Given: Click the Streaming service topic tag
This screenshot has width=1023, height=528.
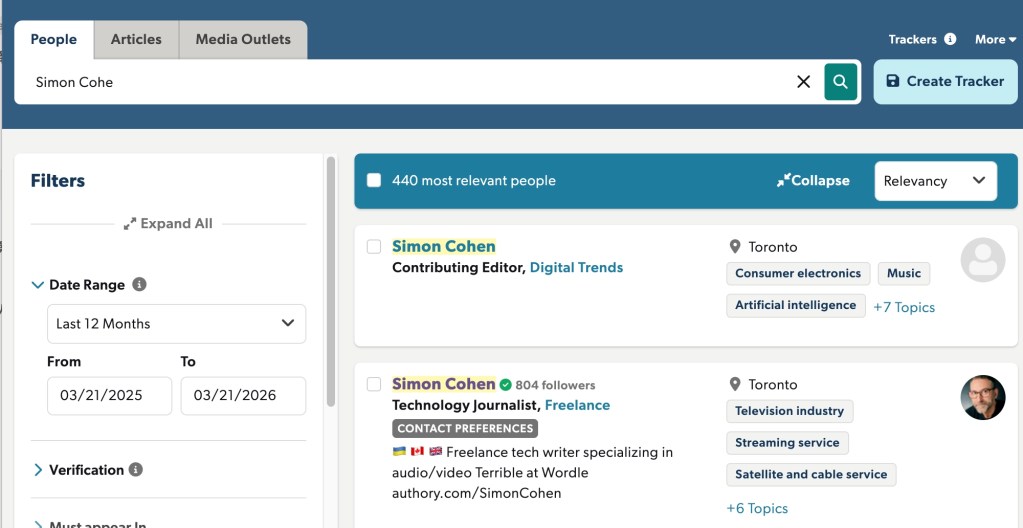Looking at the screenshot, I should [x=787, y=443].
